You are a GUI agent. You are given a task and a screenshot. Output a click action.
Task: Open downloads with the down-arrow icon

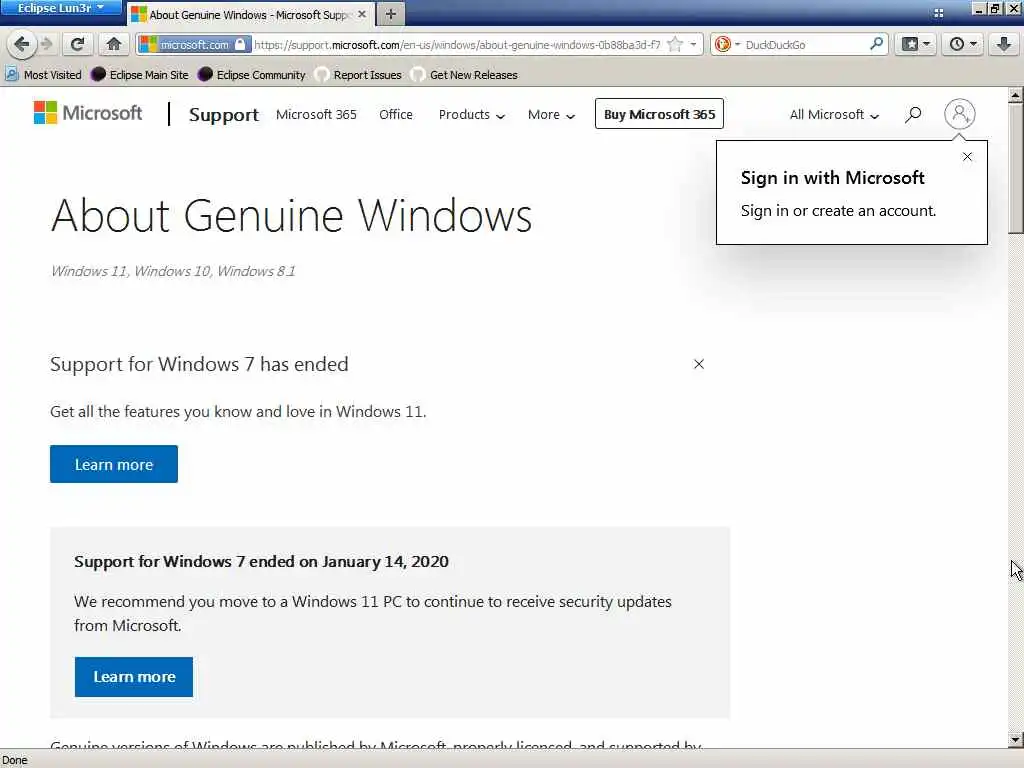[1004, 44]
